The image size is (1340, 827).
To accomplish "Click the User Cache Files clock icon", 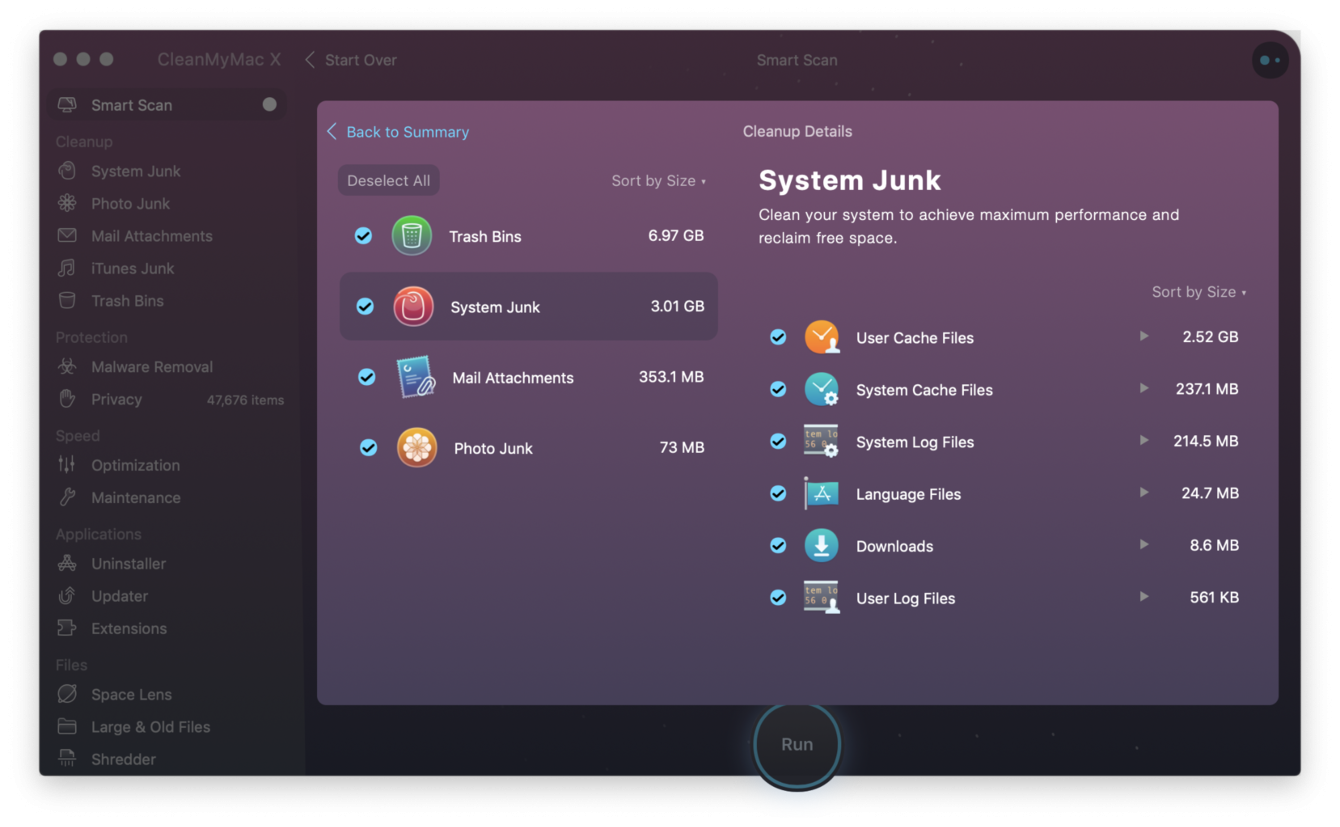I will tap(822, 337).
